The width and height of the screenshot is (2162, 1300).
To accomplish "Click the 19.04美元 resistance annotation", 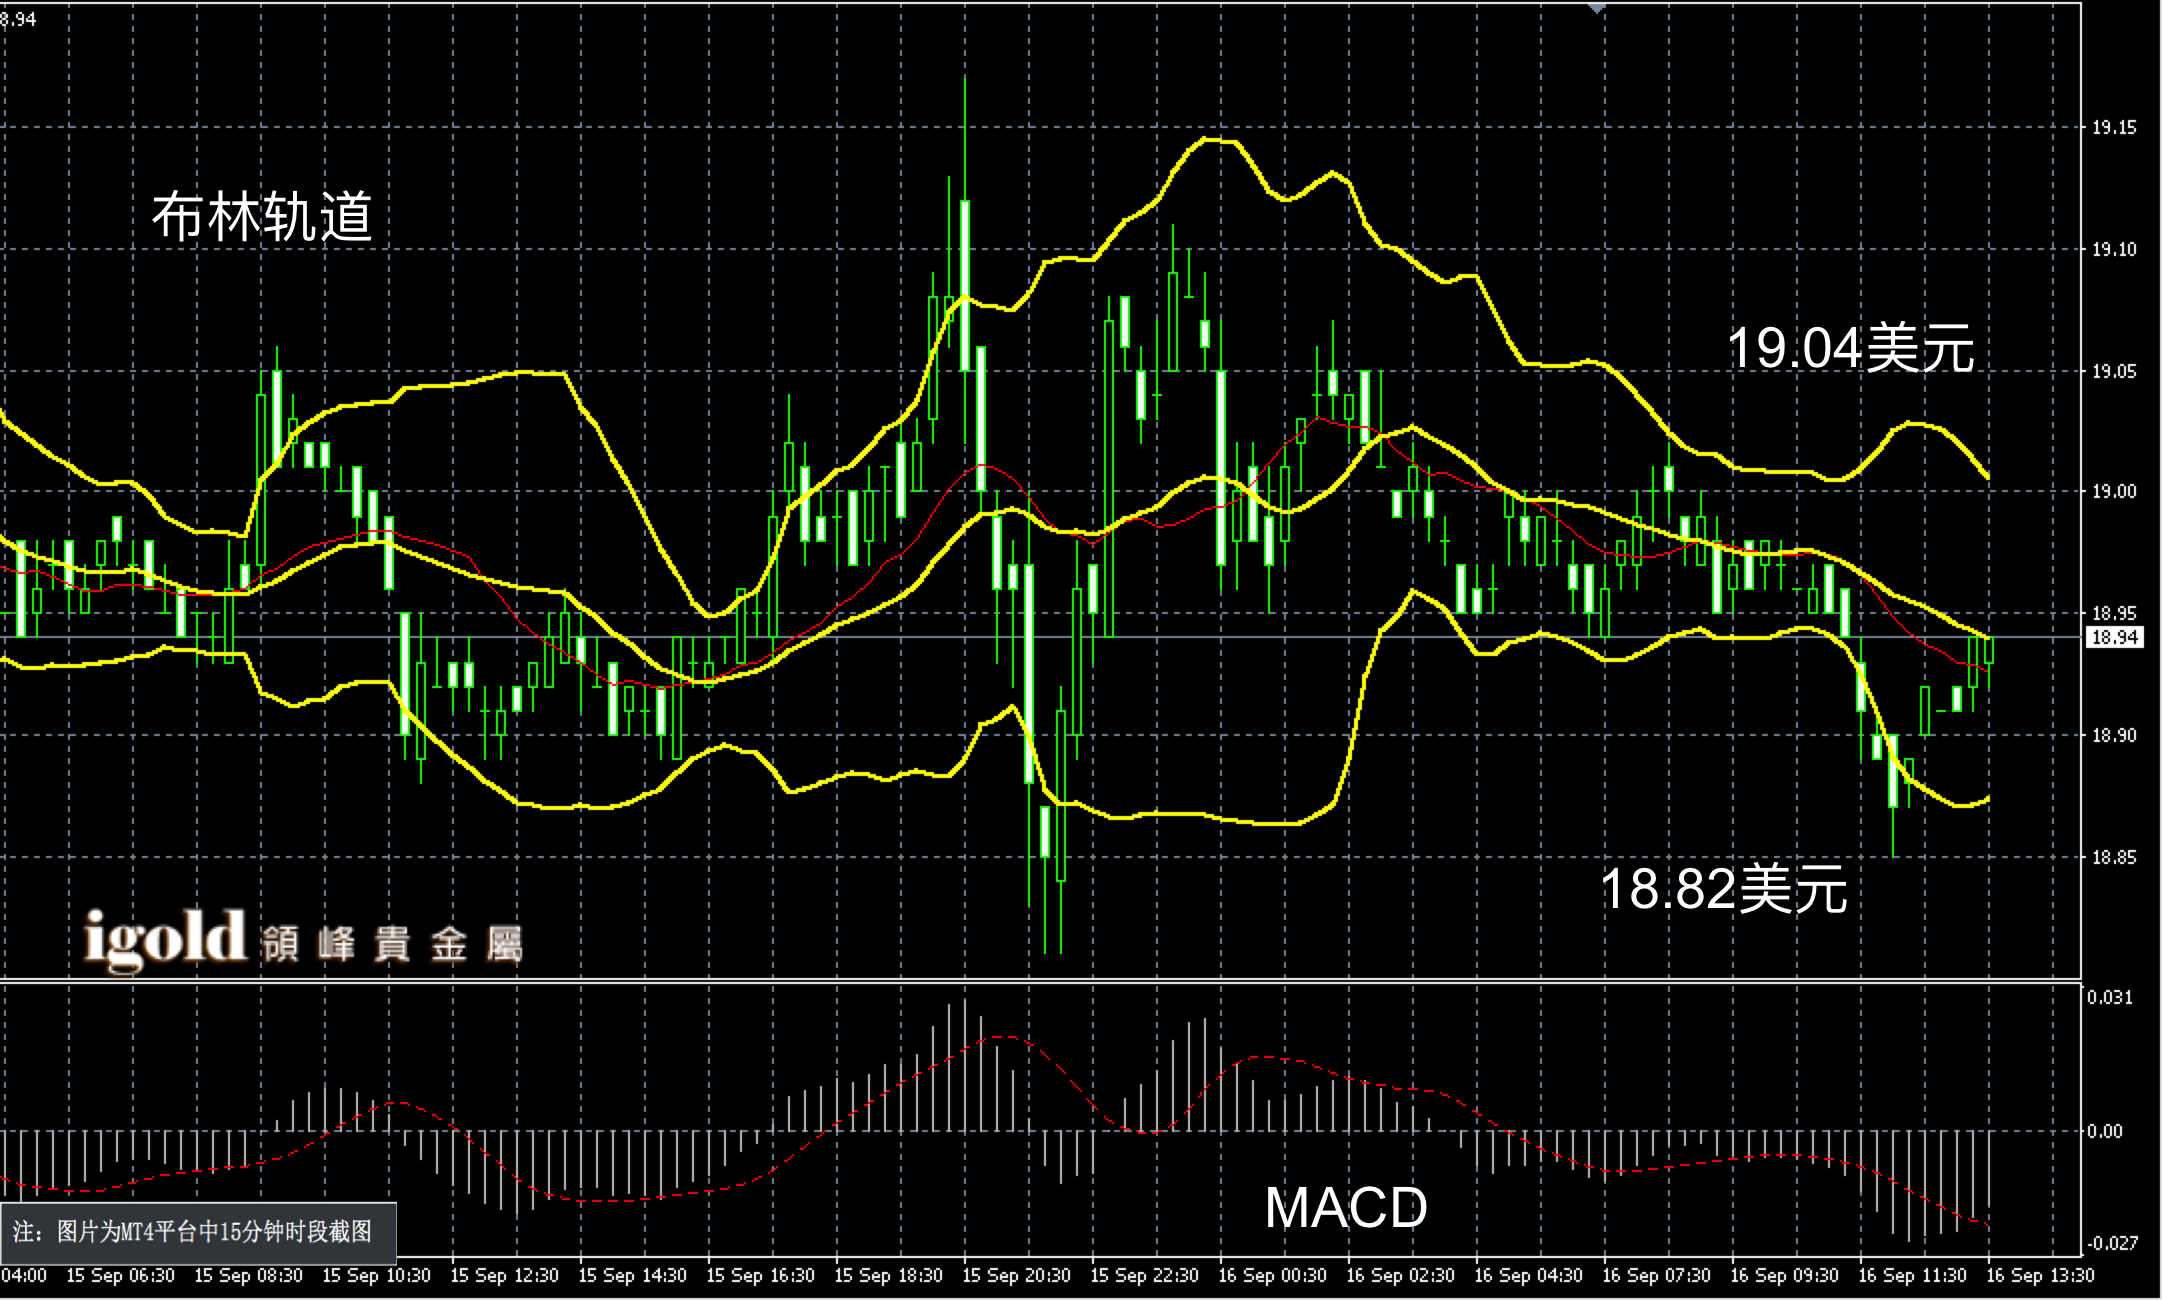I will [1850, 349].
